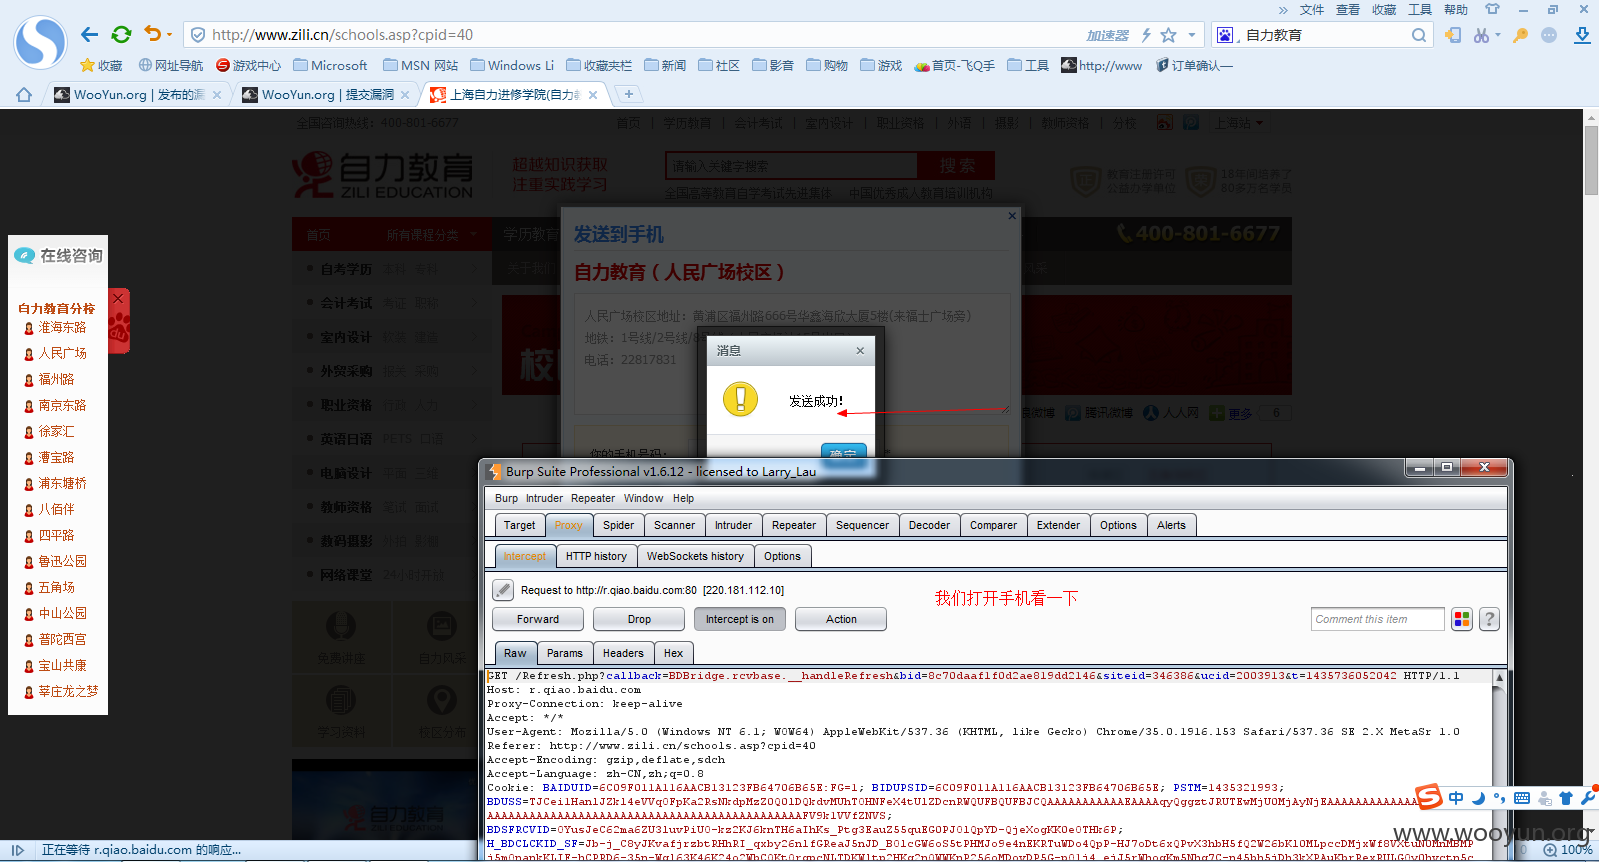Click the orange undo closed-tab icon
The width and height of the screenshot is (1599, 862).
pos(152,34)
